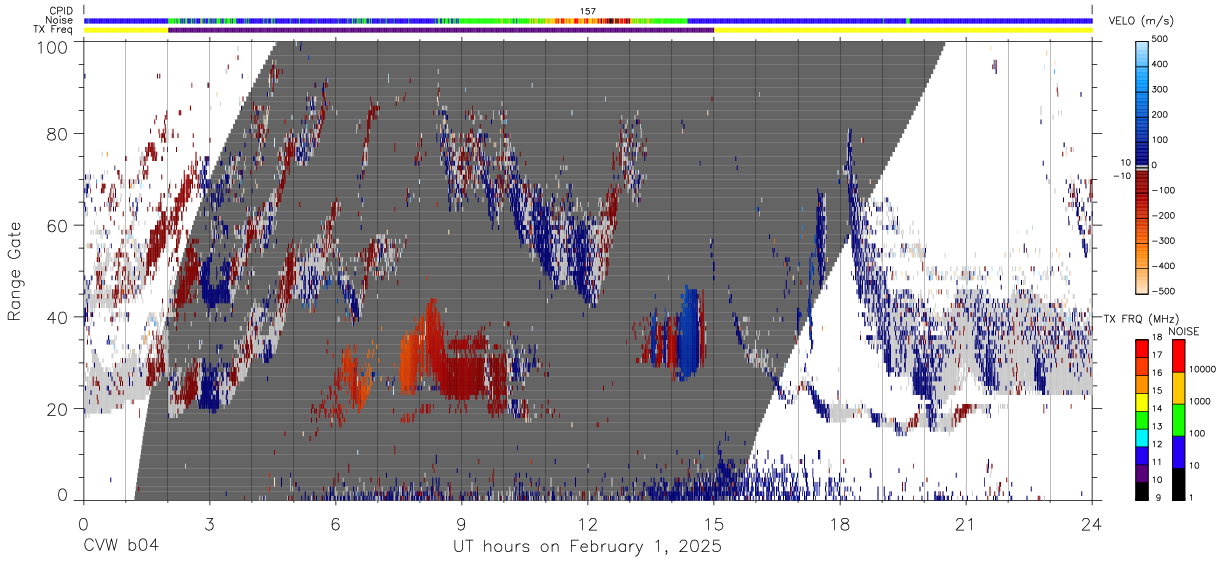Image resolution: width=1228 pixels, height=567 pixels.
Task: Click the '40' tick on the Range Gate axis
Action: [57, 317]
